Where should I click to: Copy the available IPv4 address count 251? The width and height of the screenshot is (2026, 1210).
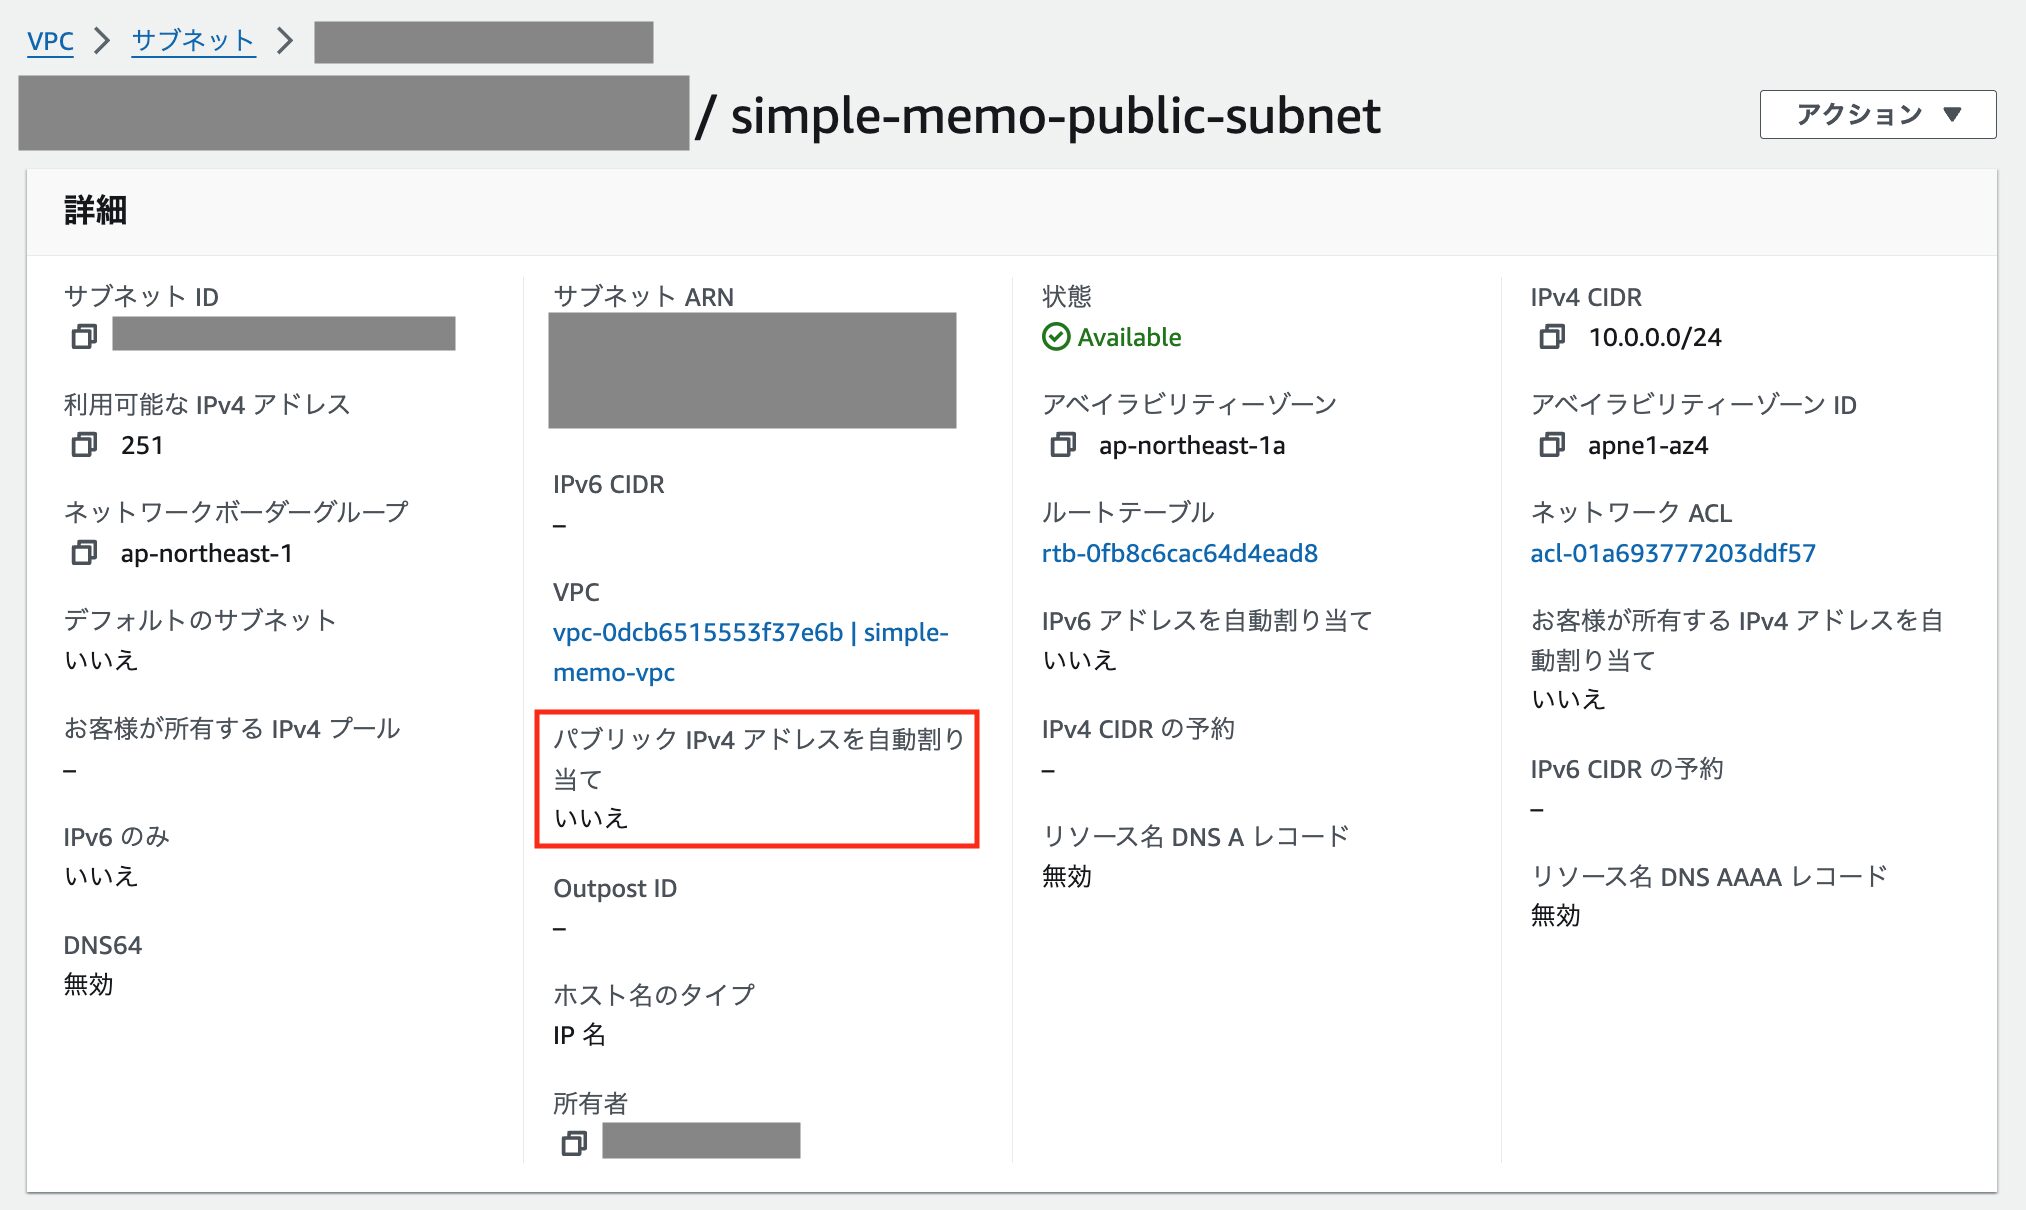[84, 446]
